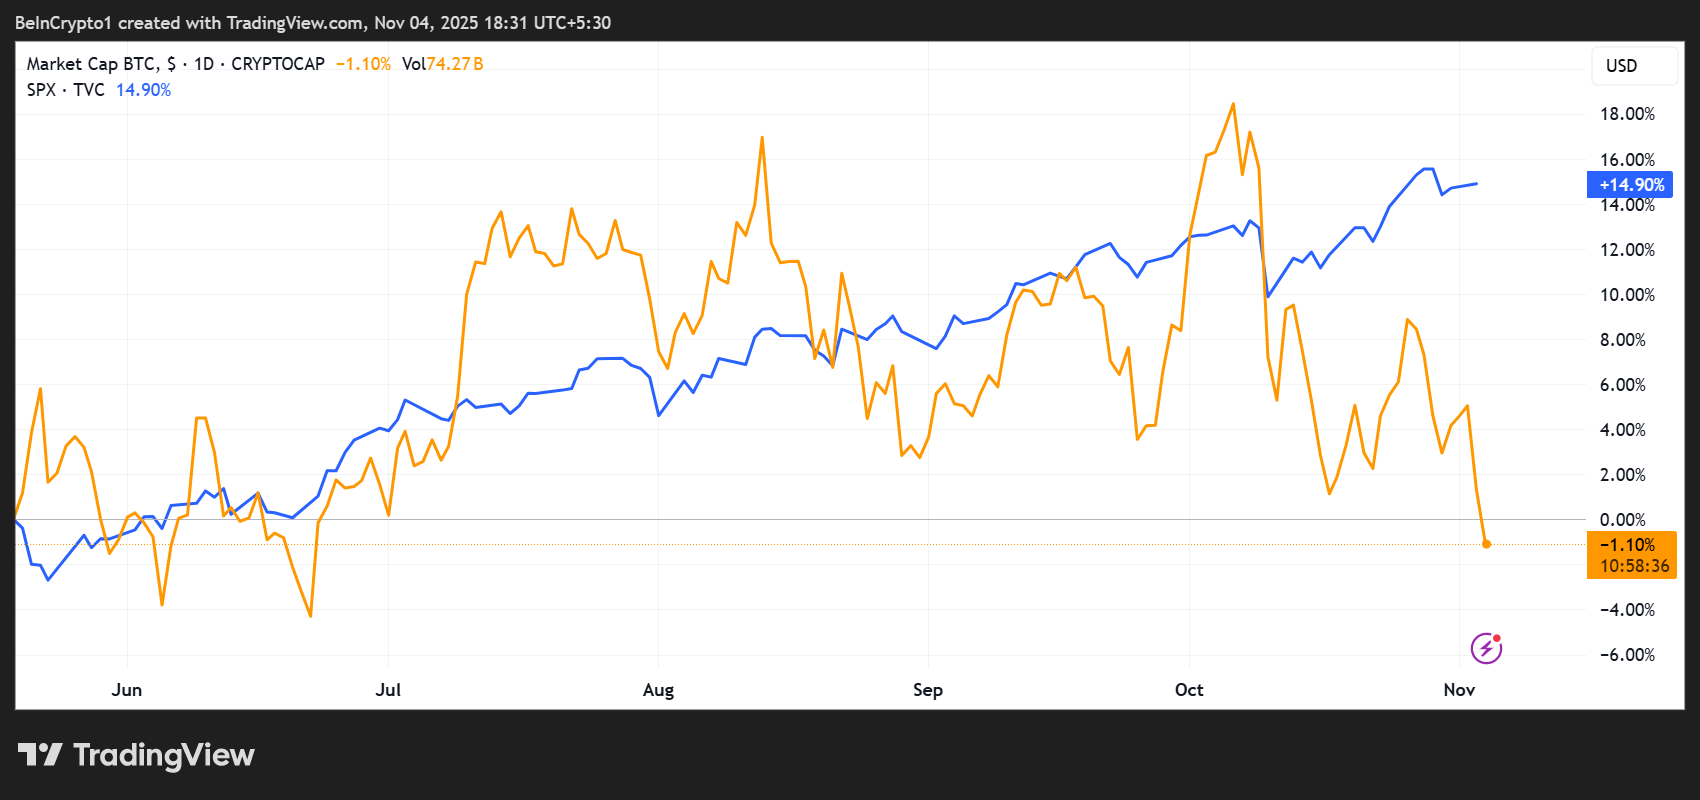Click the TradingView logo mark at bottom left

(40, 755)
